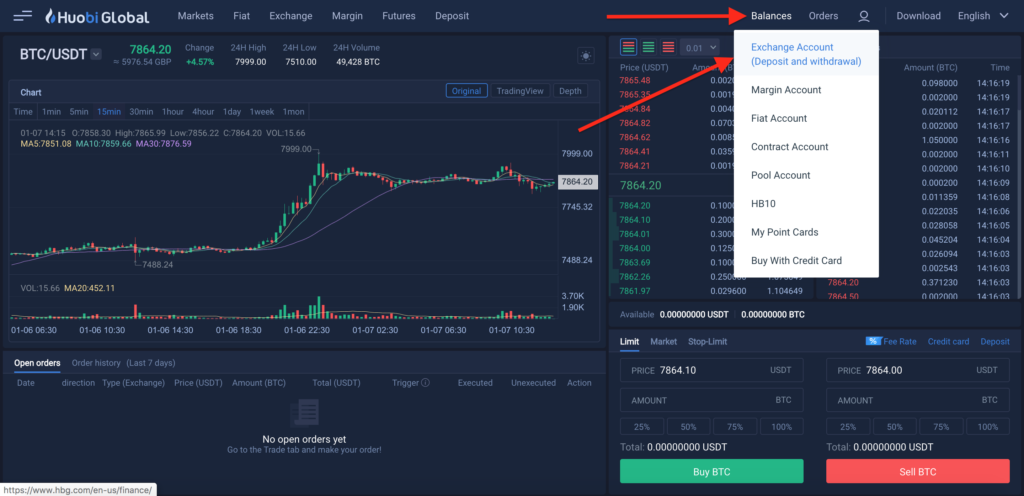Click the buy PRICE field showing 7864.10
This screenshot has height=496, width=1024.
click(711, 370)
